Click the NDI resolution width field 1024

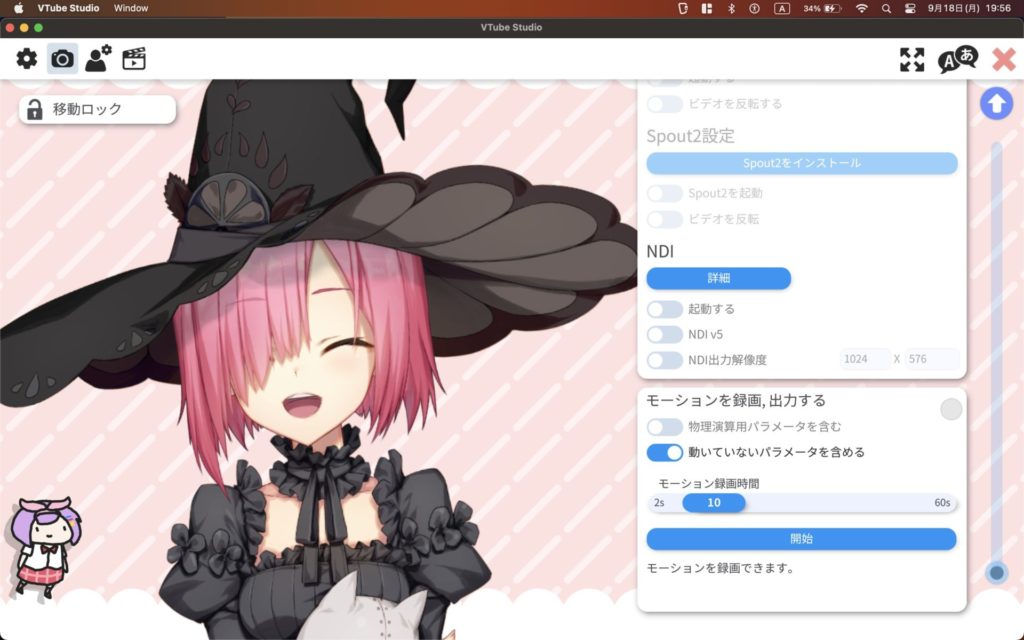coord(864,360)
